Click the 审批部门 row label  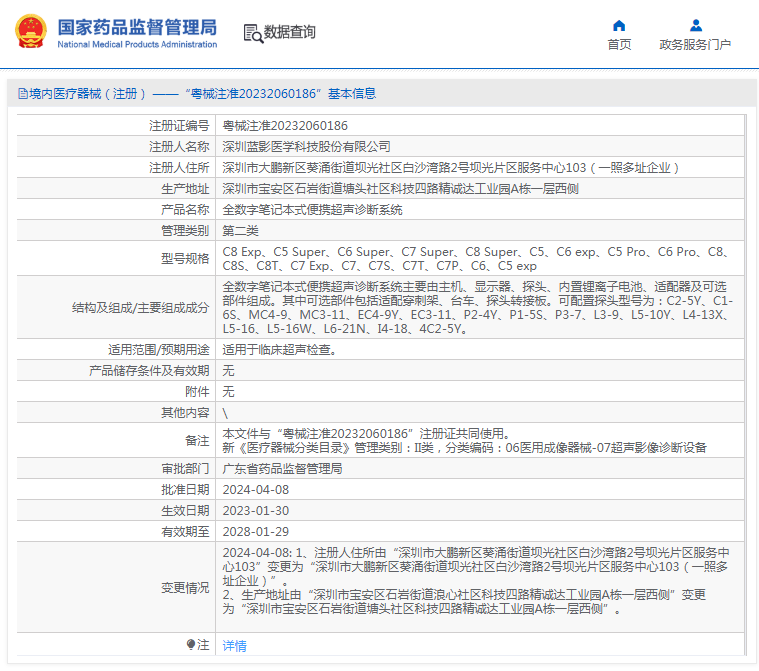pyautogui.click(x=185, y=469)
